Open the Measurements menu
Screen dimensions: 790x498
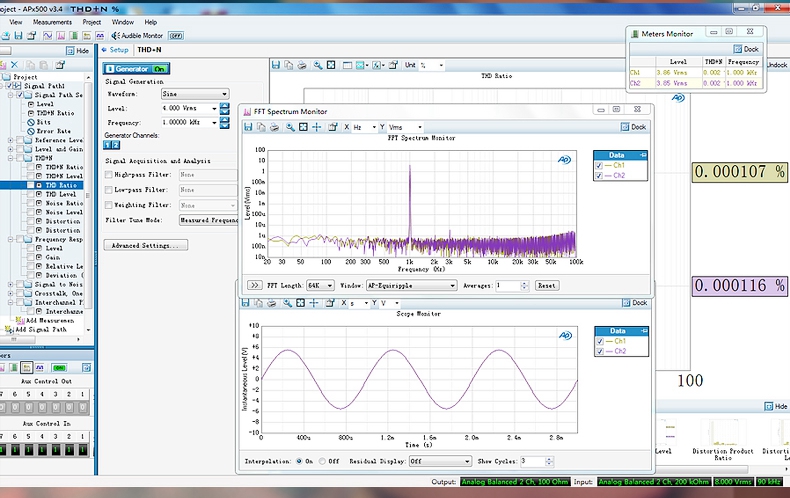[x=52, y=21]
